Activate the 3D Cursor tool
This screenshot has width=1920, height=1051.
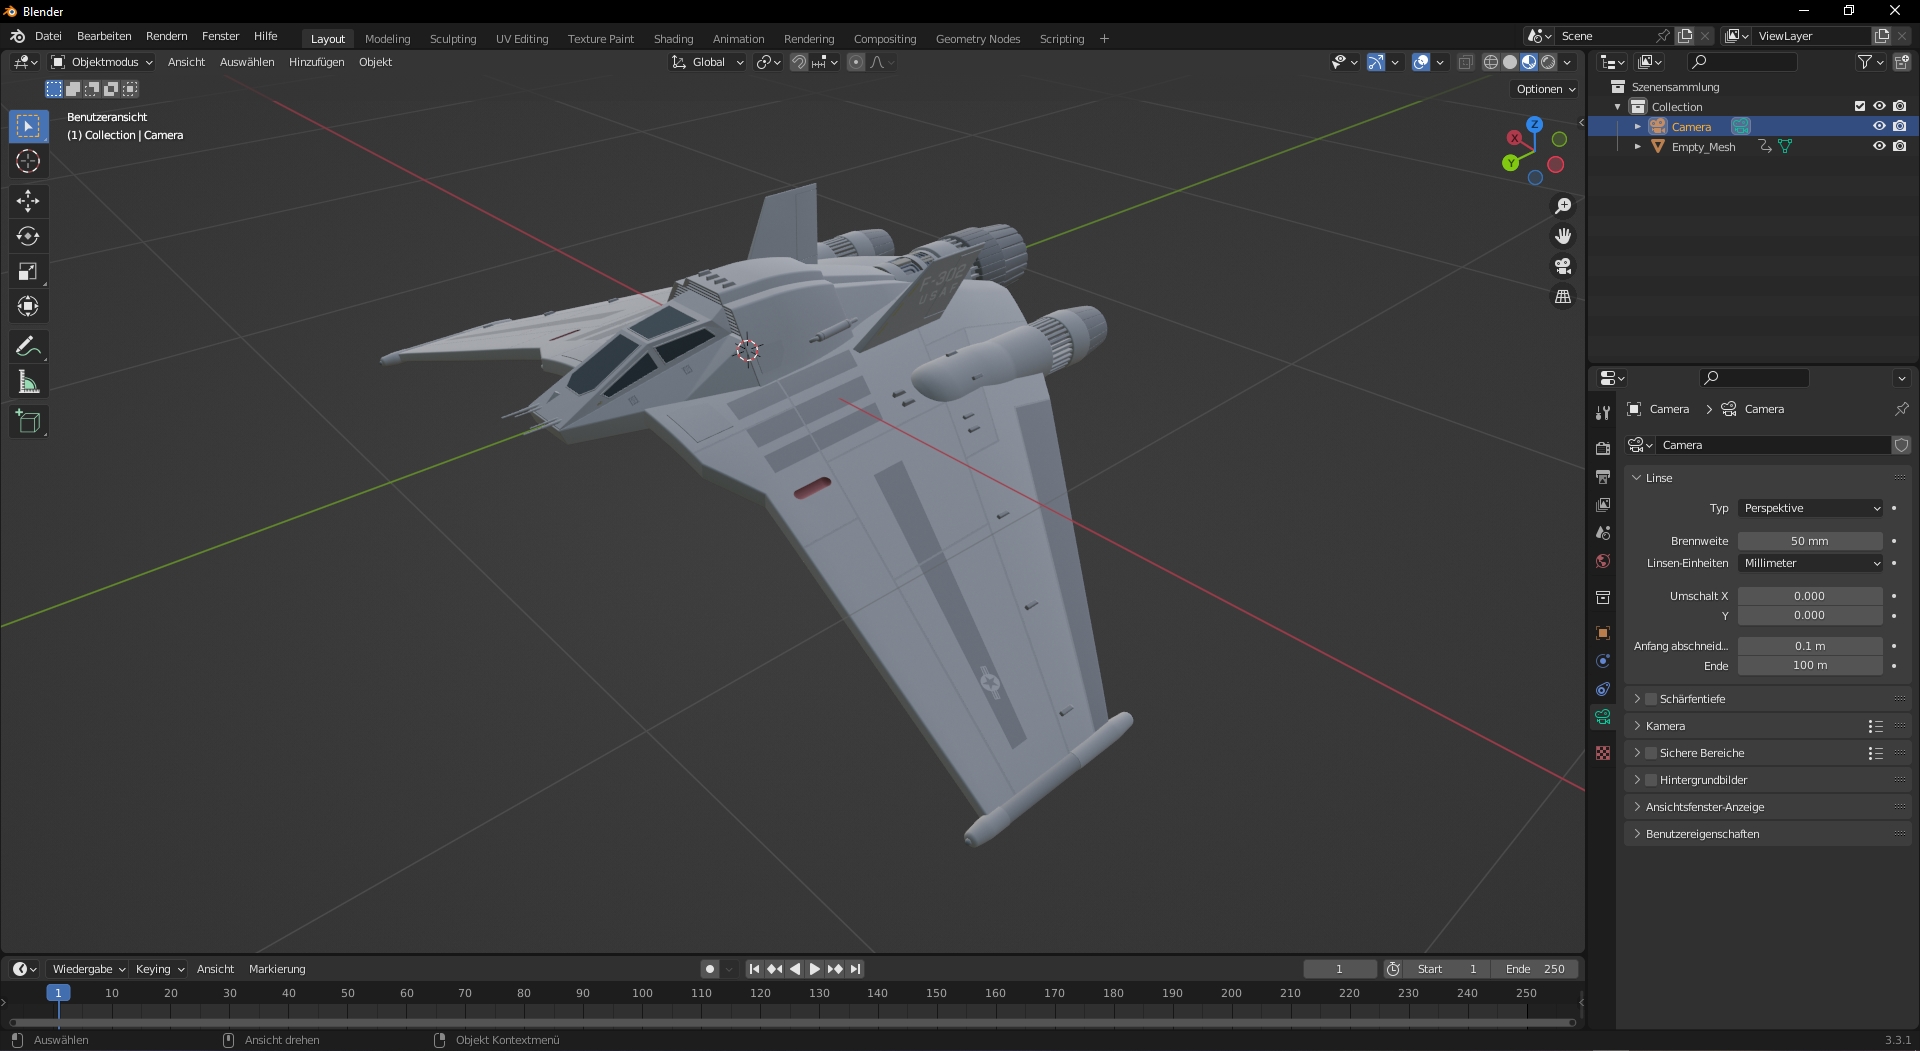click(28, 161)
